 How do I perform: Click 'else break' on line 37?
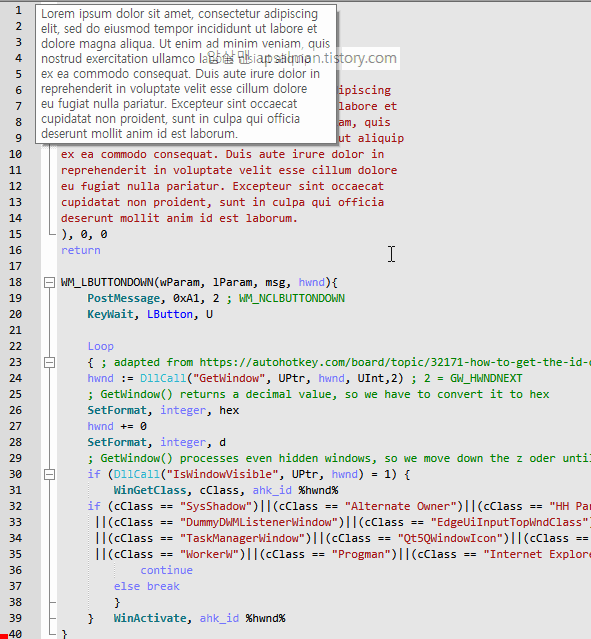tap(147, 586)
